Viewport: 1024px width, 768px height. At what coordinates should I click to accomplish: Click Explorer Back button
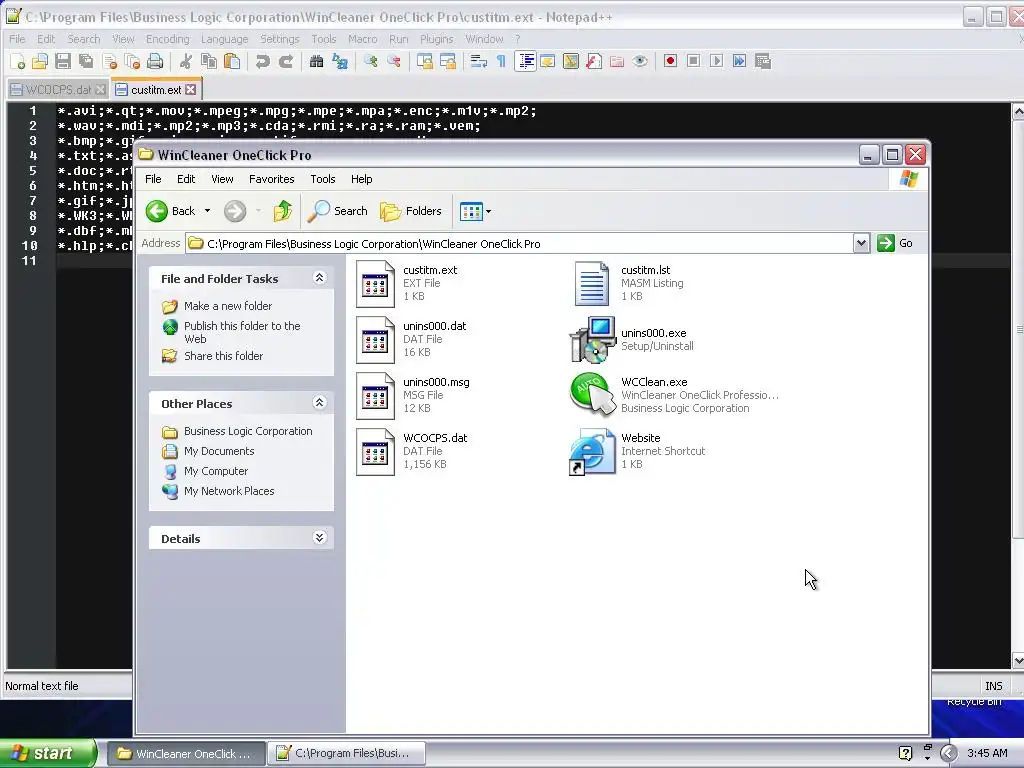(171, 211)
